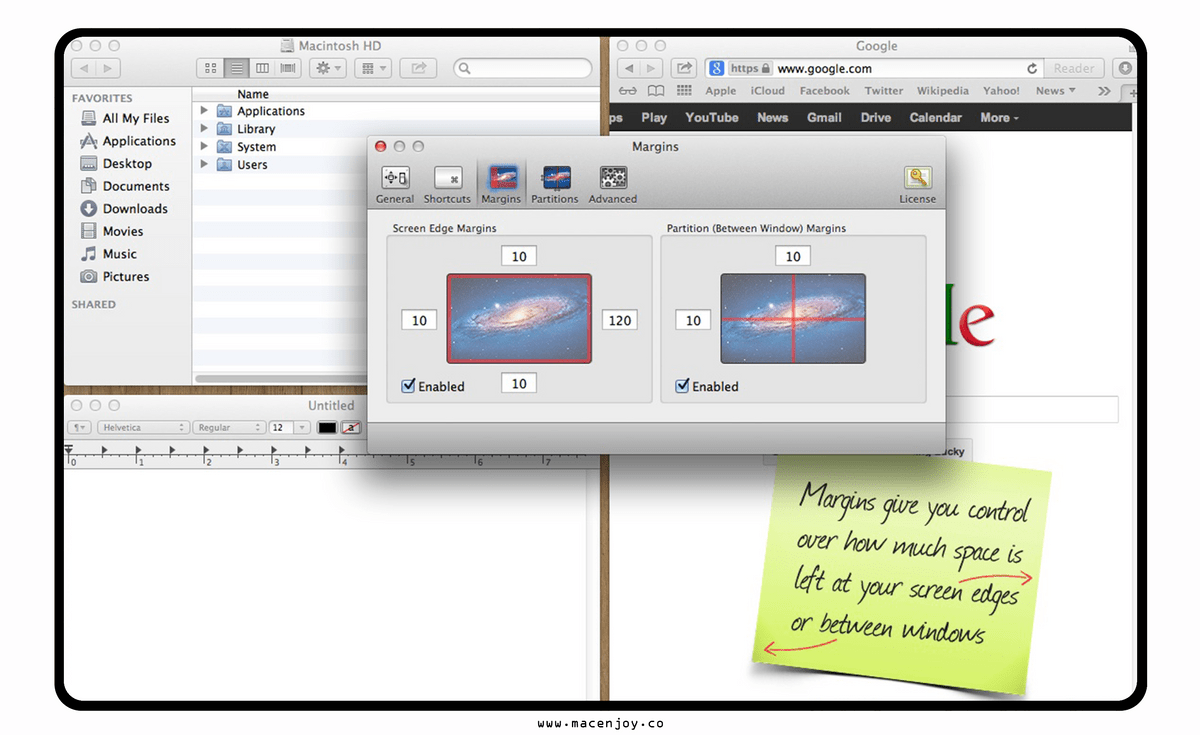Click Safari's share button
The image size is (1200, 735).
(684, 69)
